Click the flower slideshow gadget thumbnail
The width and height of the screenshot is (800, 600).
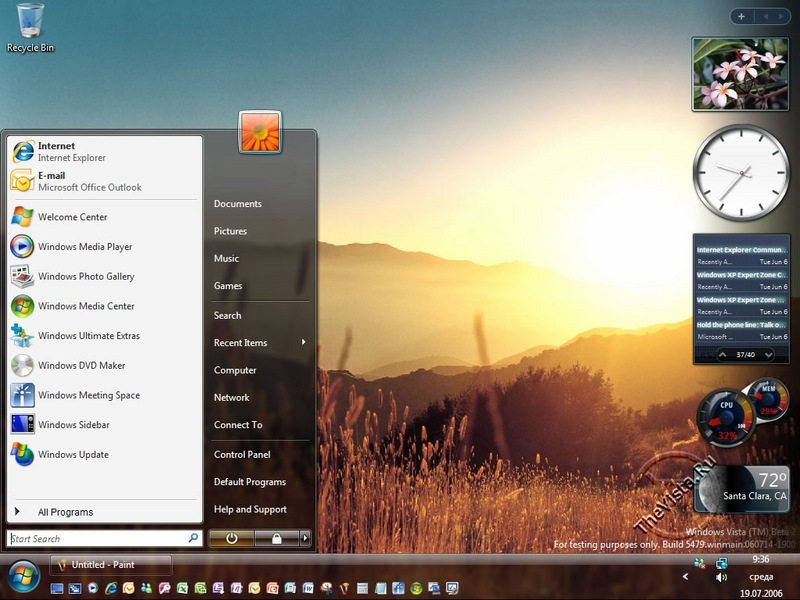741,74
